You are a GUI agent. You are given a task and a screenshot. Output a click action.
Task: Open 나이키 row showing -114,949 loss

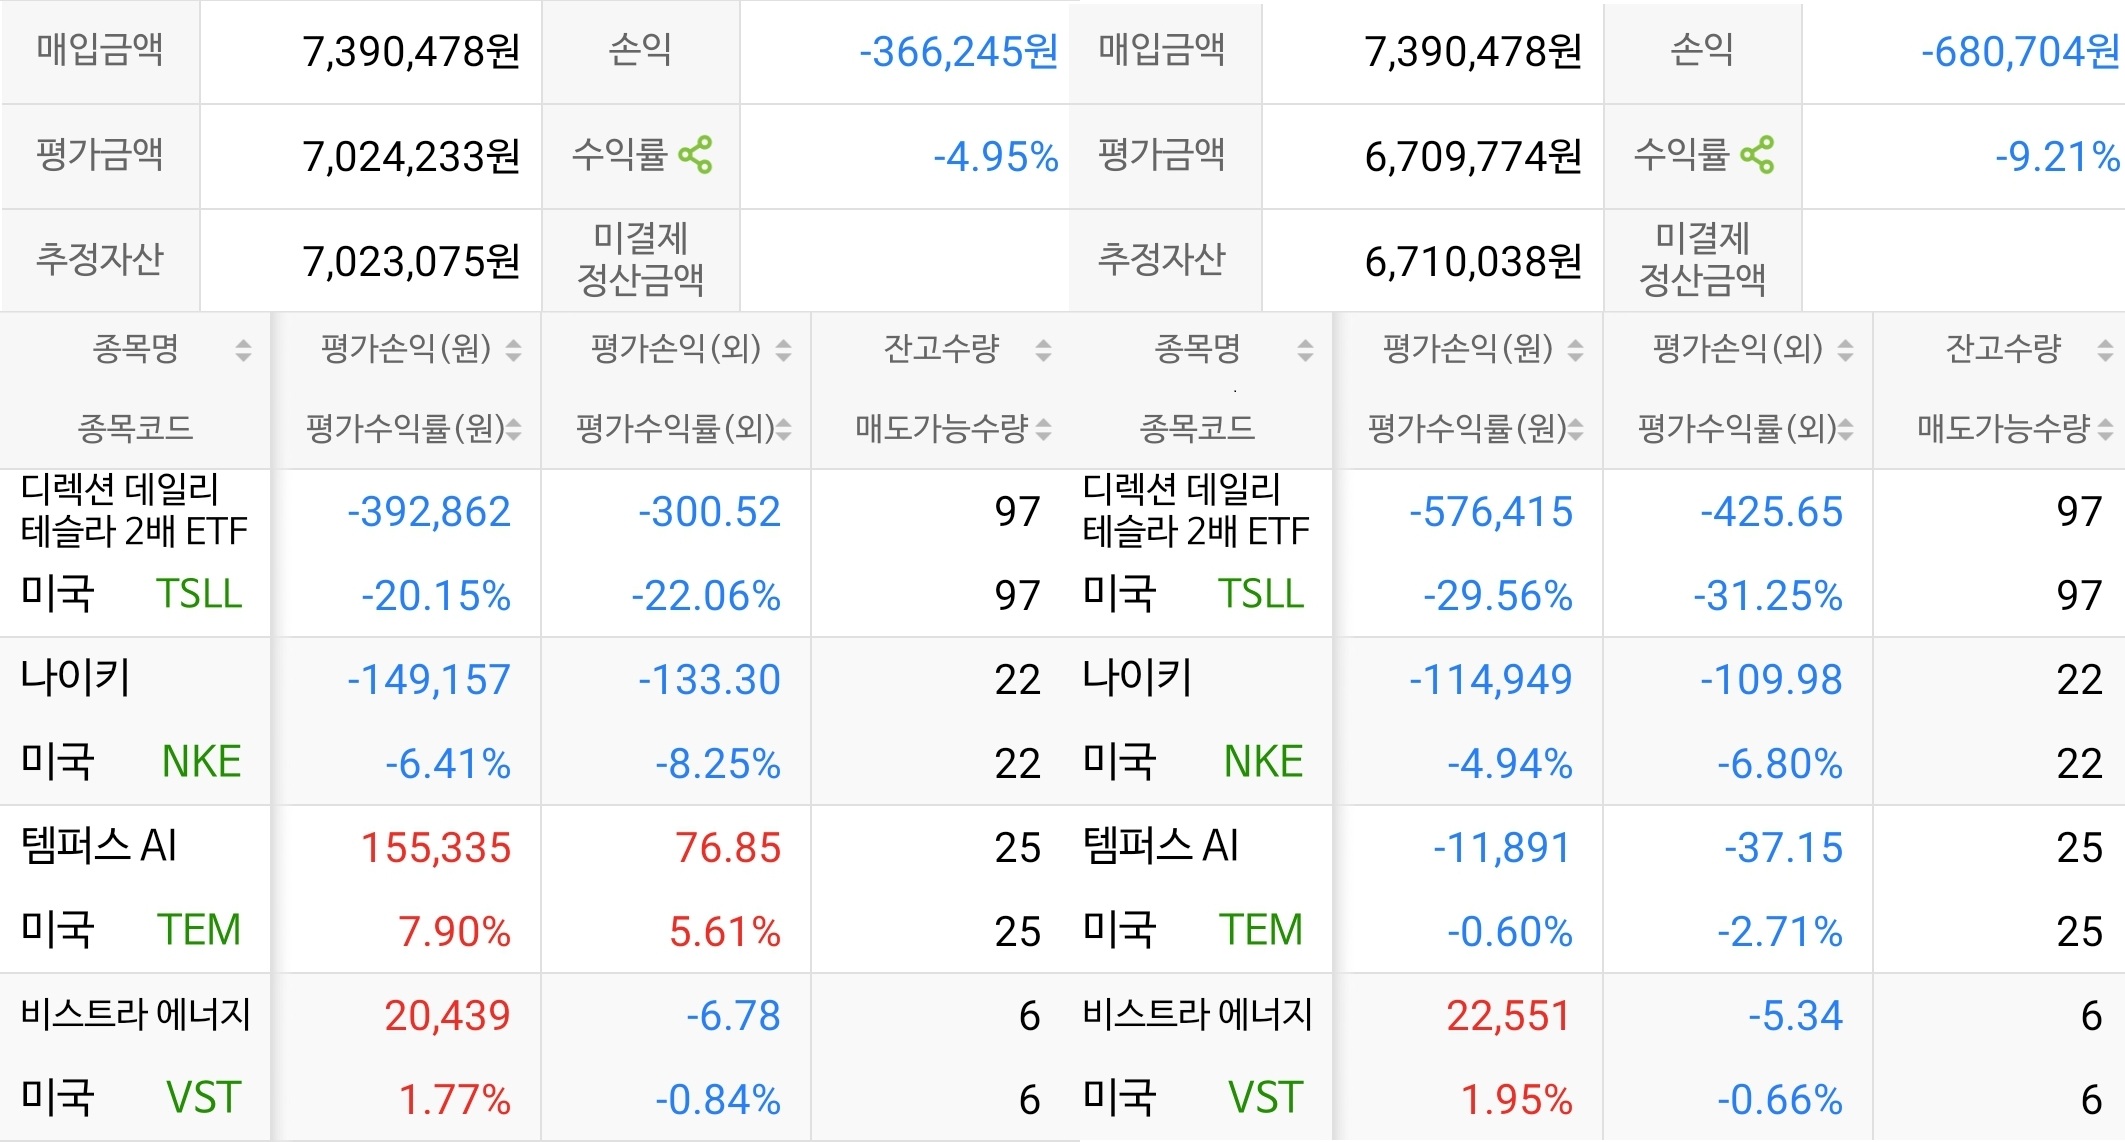[x=1137, y=678]
